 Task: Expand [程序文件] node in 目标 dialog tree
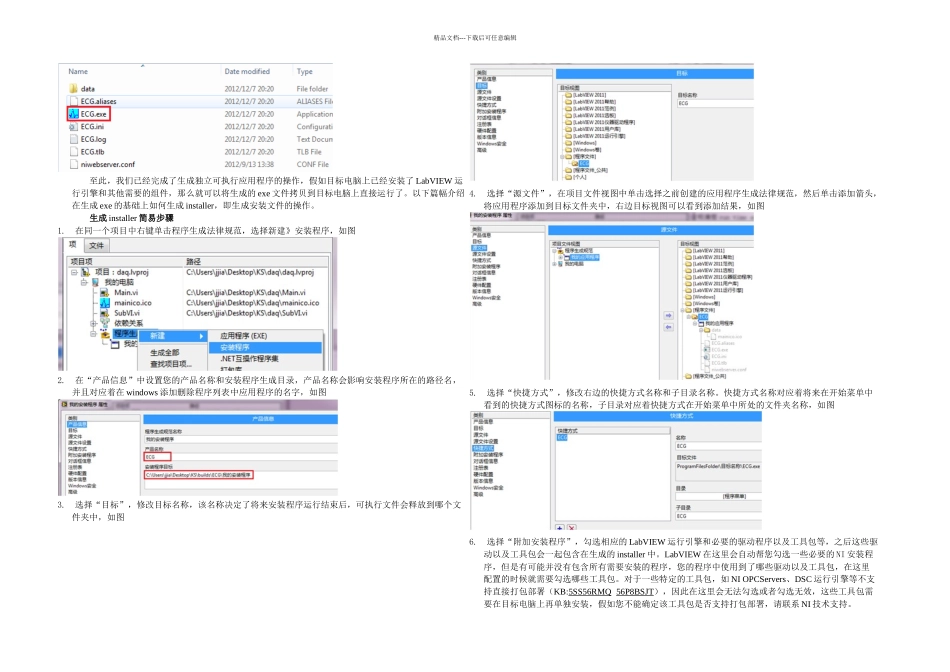coord(562,157)
